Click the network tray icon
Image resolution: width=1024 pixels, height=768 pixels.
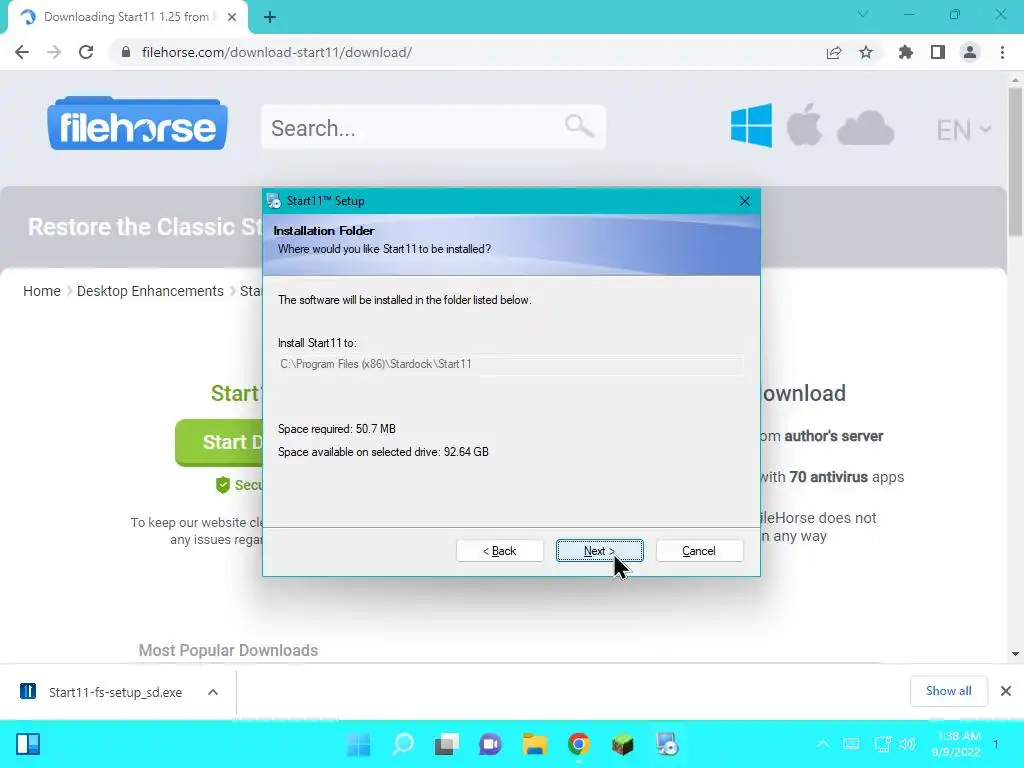[x=882, y=744]
